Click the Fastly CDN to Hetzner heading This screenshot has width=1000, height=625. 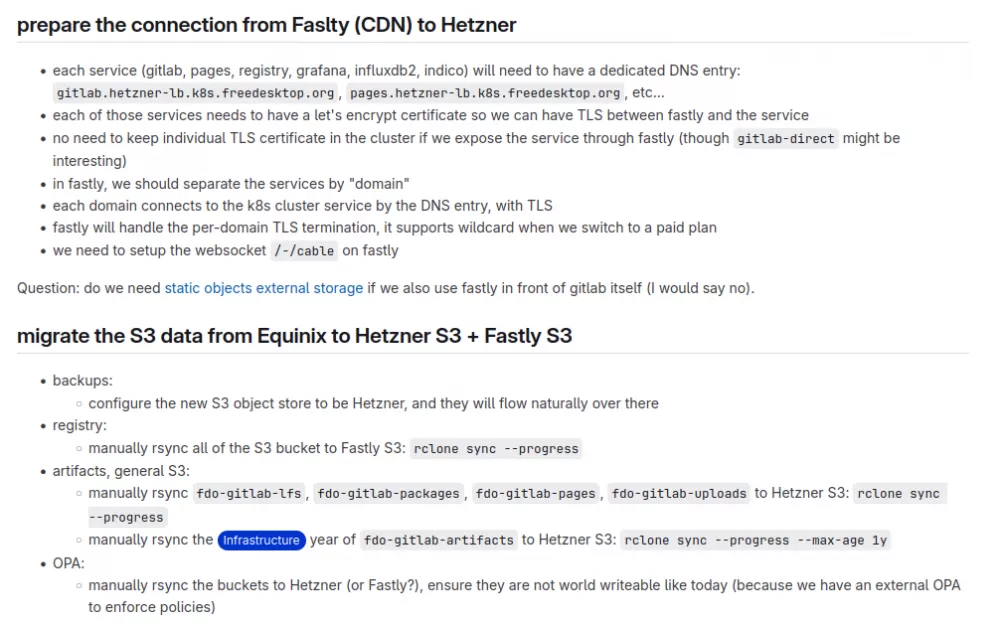[x=267, y=25]
